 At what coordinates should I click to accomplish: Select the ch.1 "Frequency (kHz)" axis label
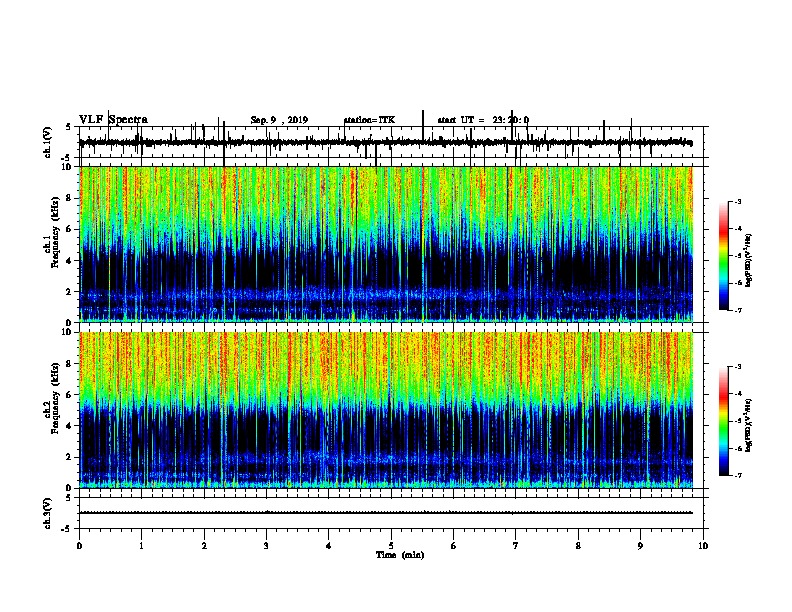(x=55, y=232)
